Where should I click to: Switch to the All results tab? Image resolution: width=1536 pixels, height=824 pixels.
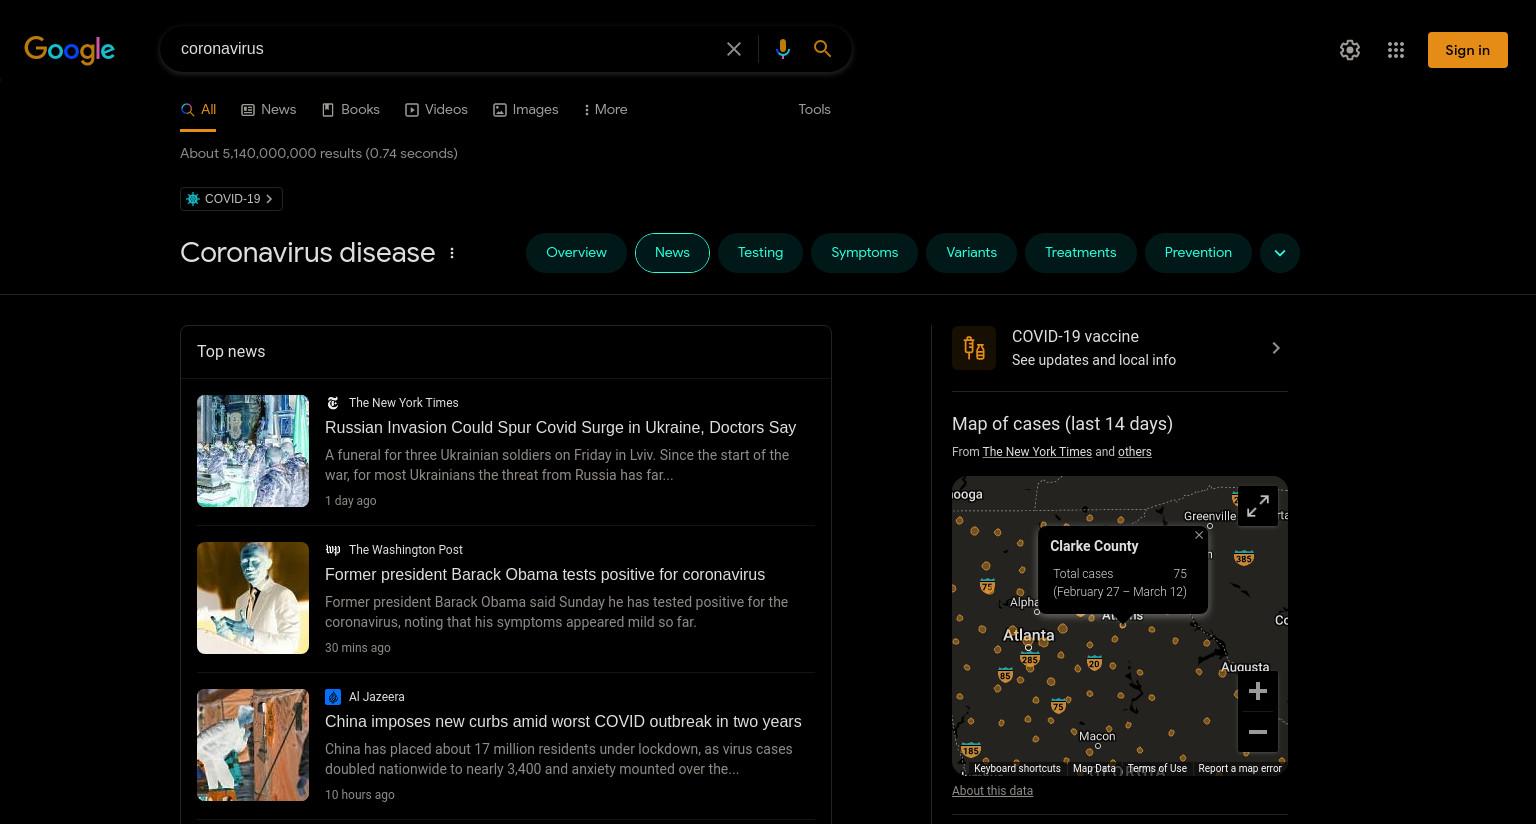pyautogui.click(x=198, y=110)
